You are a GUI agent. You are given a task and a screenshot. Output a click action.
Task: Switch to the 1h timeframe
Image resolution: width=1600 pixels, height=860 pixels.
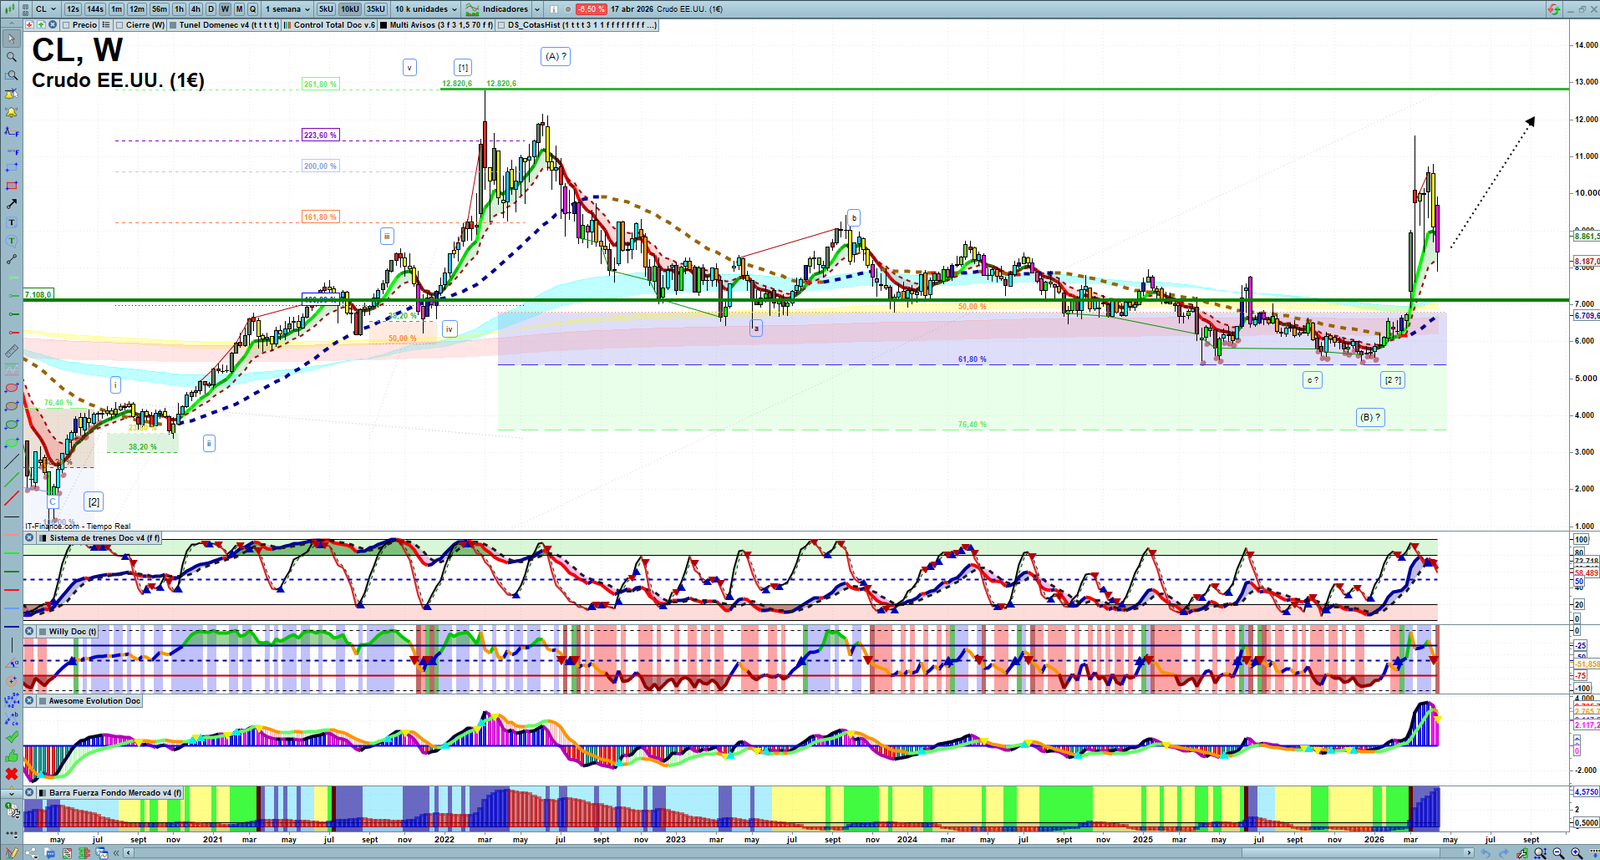(179, 9)
